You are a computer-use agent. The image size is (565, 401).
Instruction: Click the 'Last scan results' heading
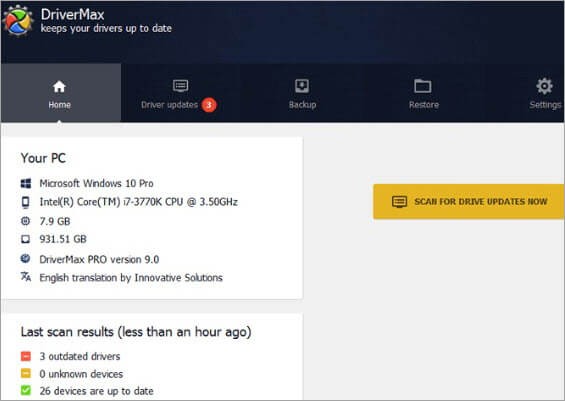[136, 332]
